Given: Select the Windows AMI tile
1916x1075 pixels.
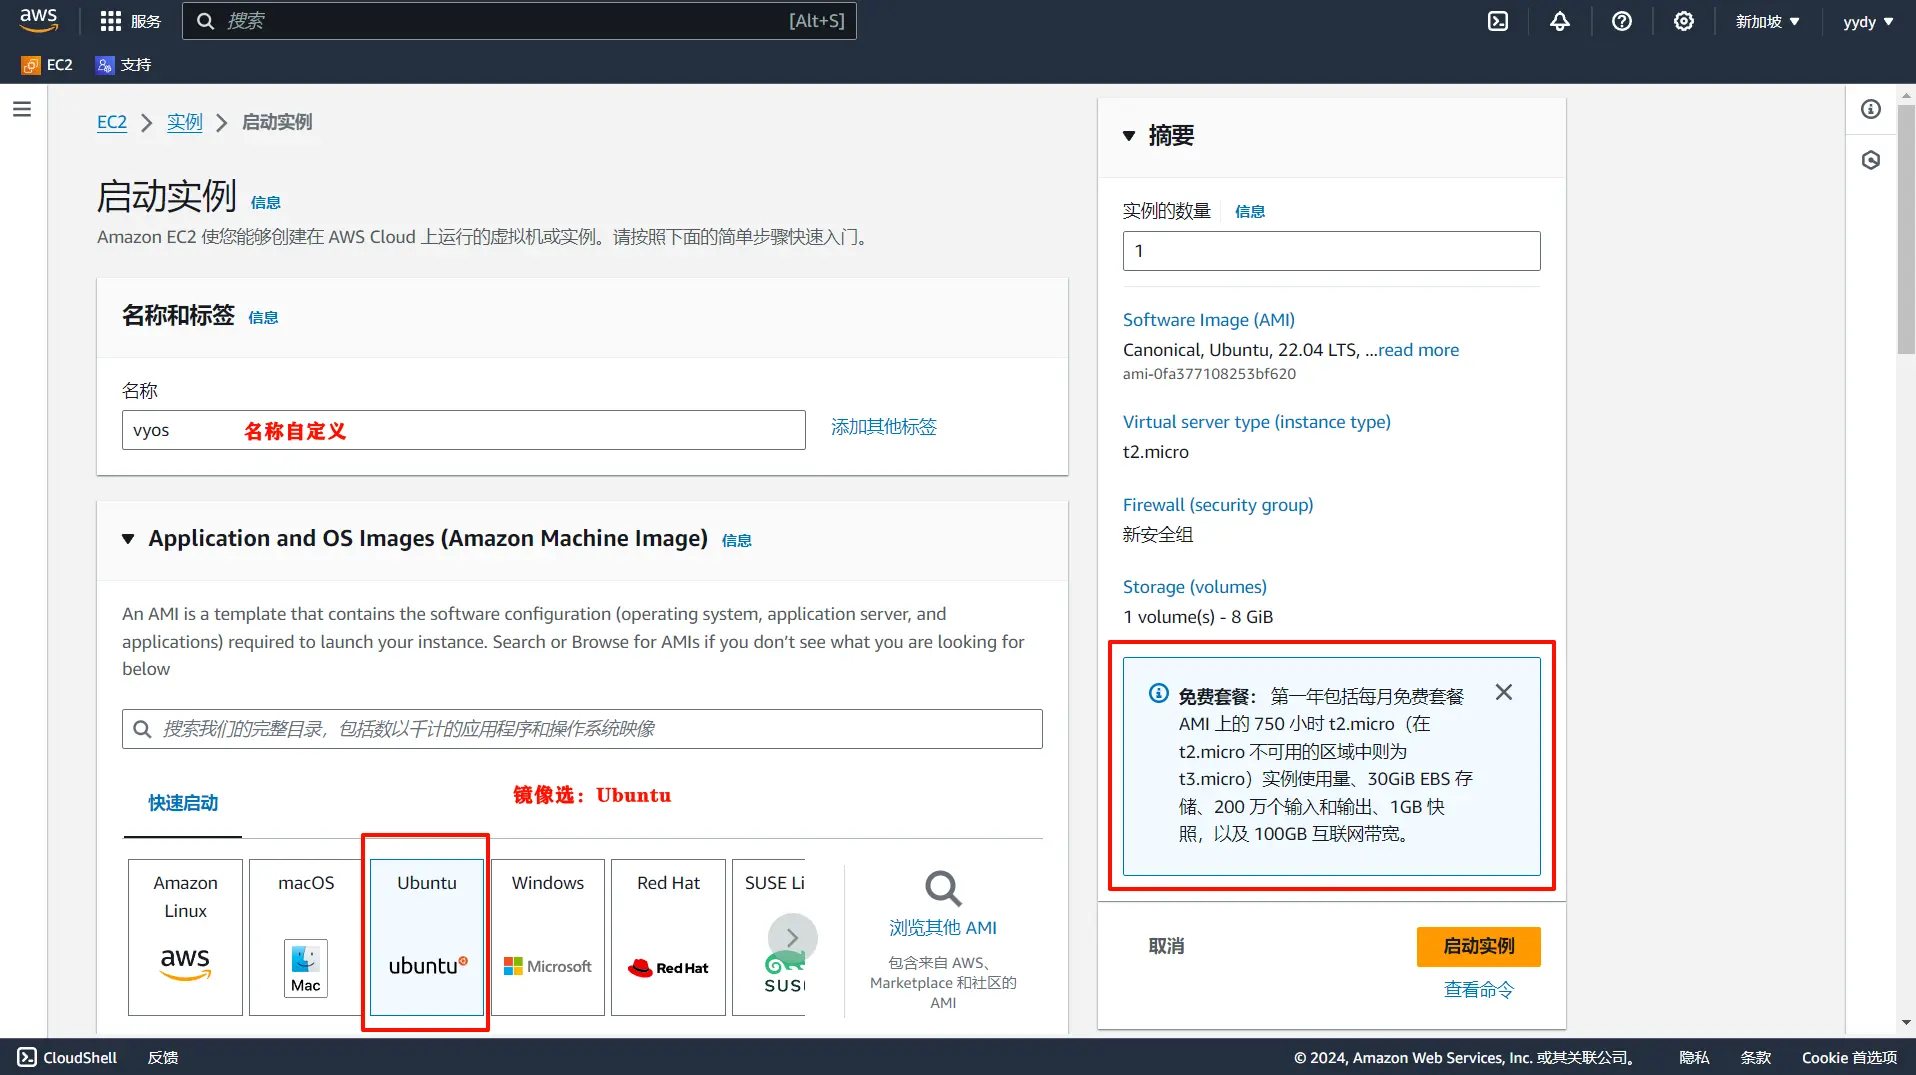Looking at the screenshot, I should (x=548, y=937).
